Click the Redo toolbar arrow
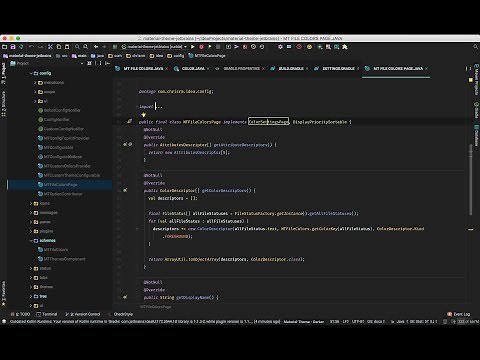This screenshot has width=480, height=360. pyautogui.click(x=40, y=47)
